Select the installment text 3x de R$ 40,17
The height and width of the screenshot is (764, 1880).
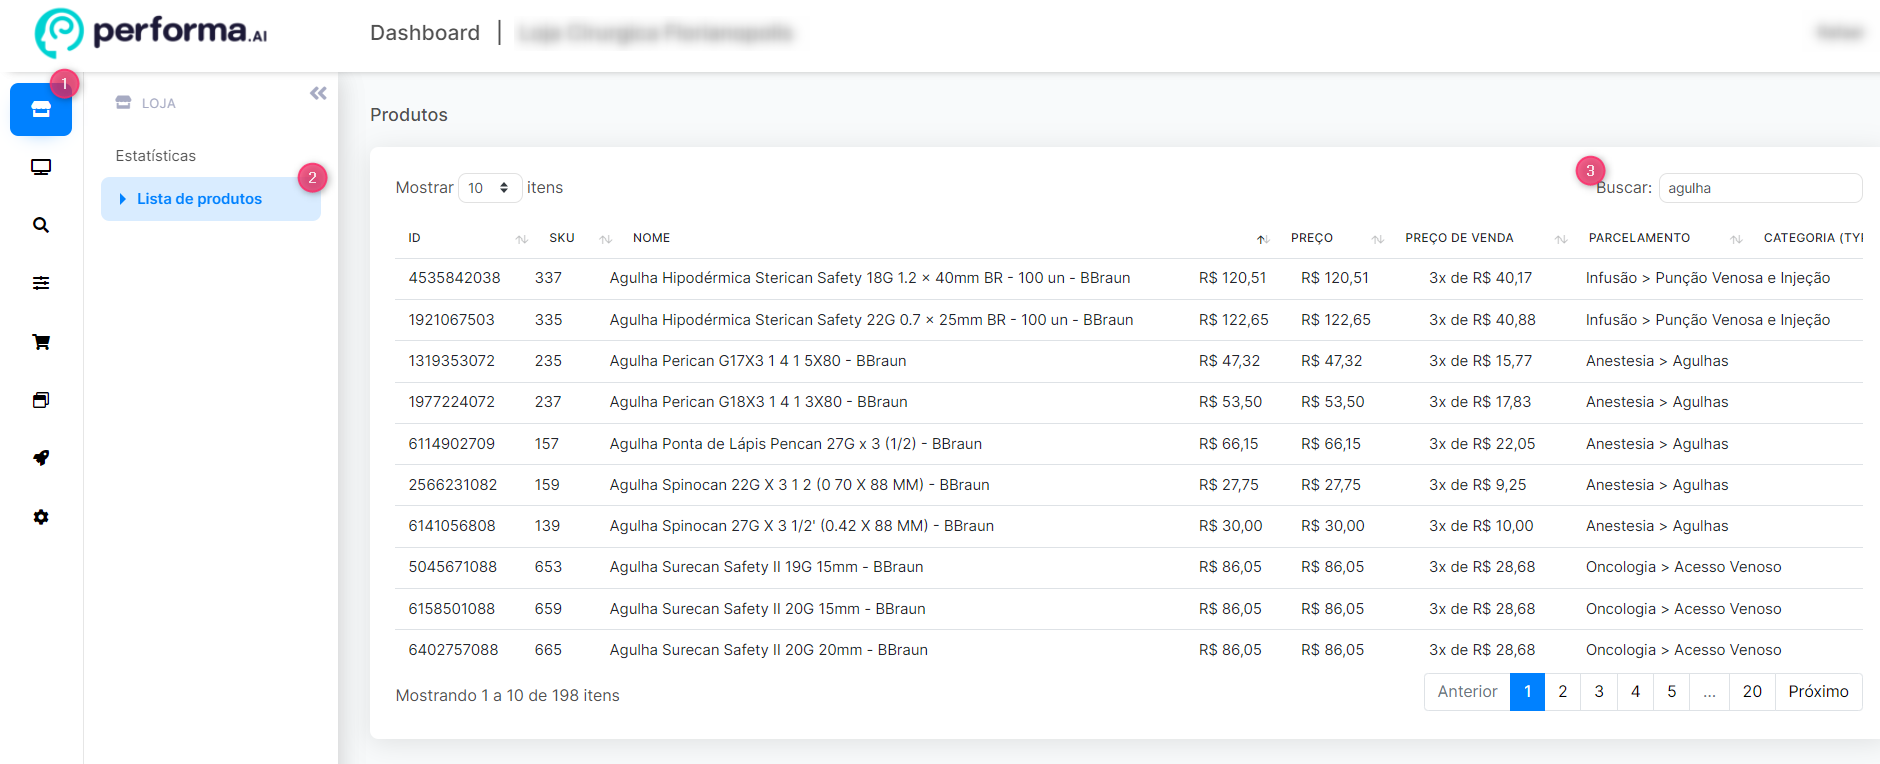pyautogui.click(x=1480, y=278)
